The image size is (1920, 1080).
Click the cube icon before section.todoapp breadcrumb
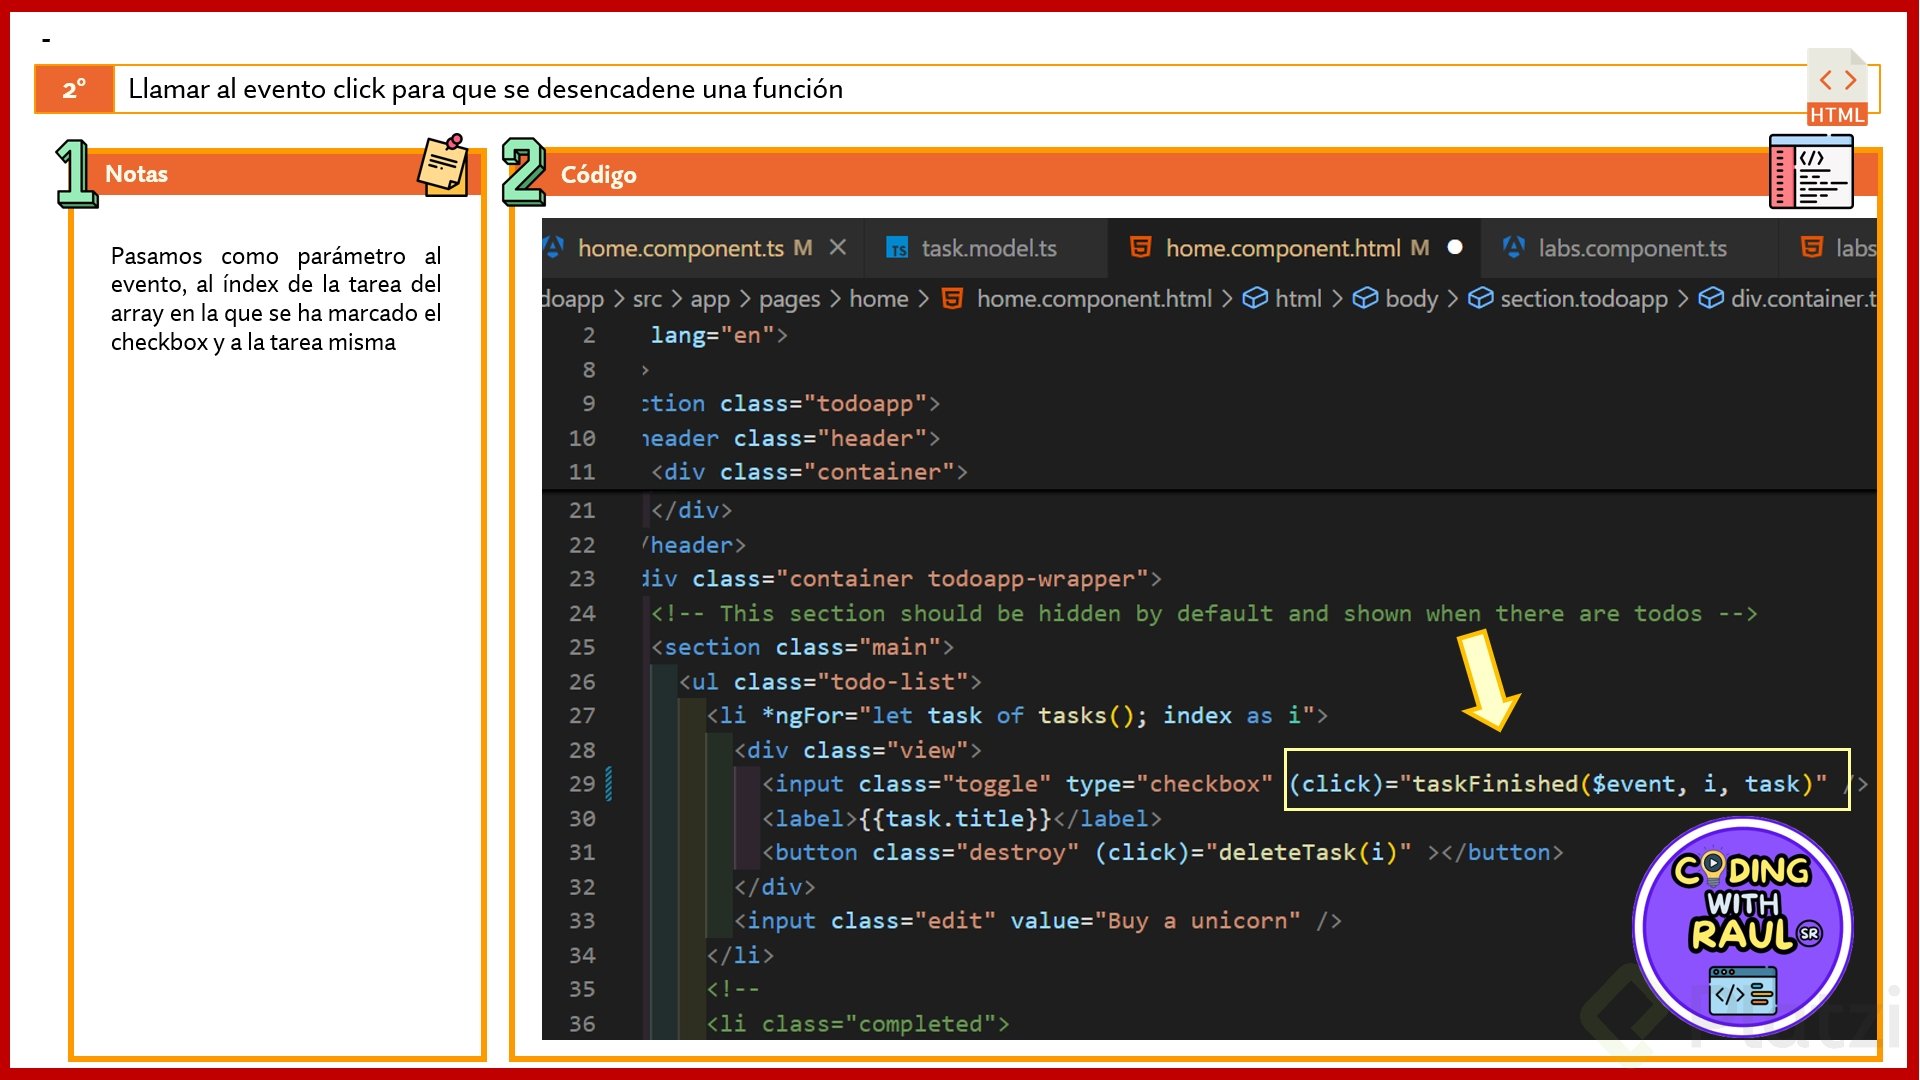(1480, 299)
